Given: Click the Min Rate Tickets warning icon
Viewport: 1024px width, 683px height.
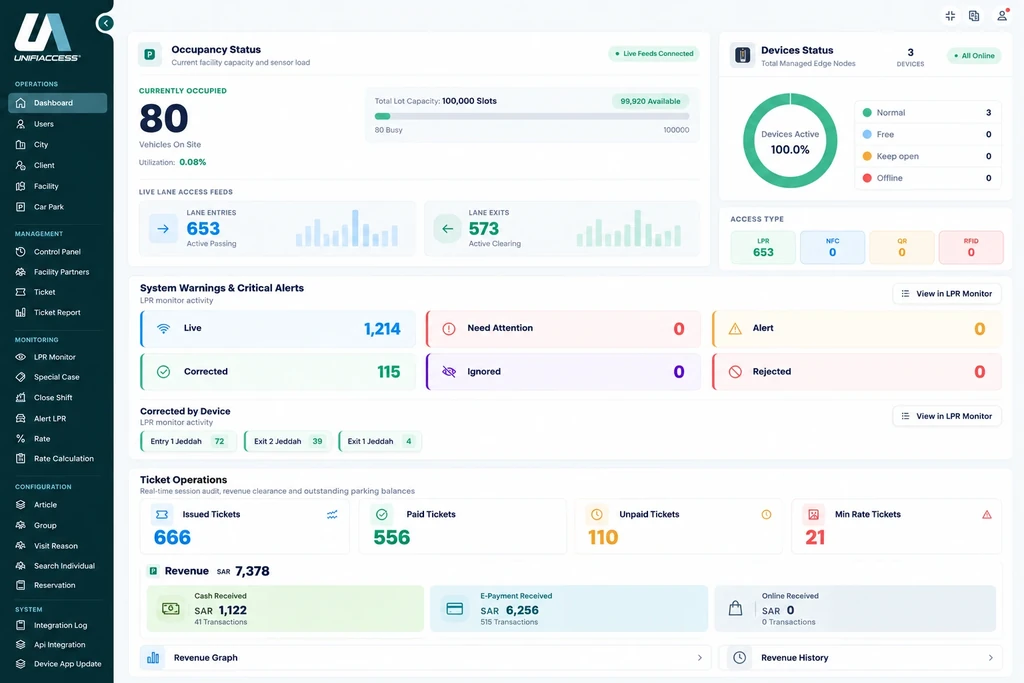Looking at the screenshot, I should point(987,515).
